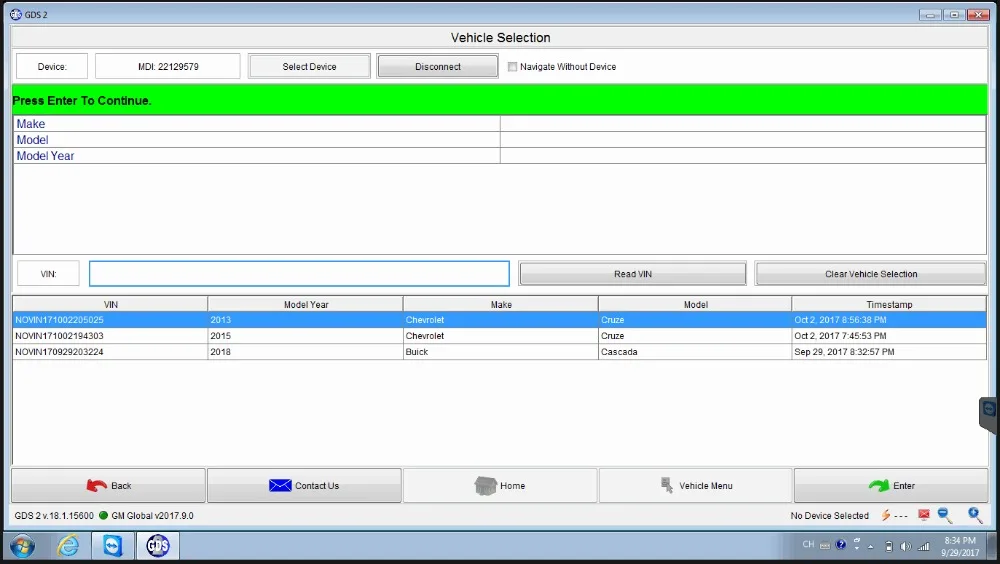Screen dimensions: 1000x564
Task: Click the Cascada model cell
Action: (695, 352)
